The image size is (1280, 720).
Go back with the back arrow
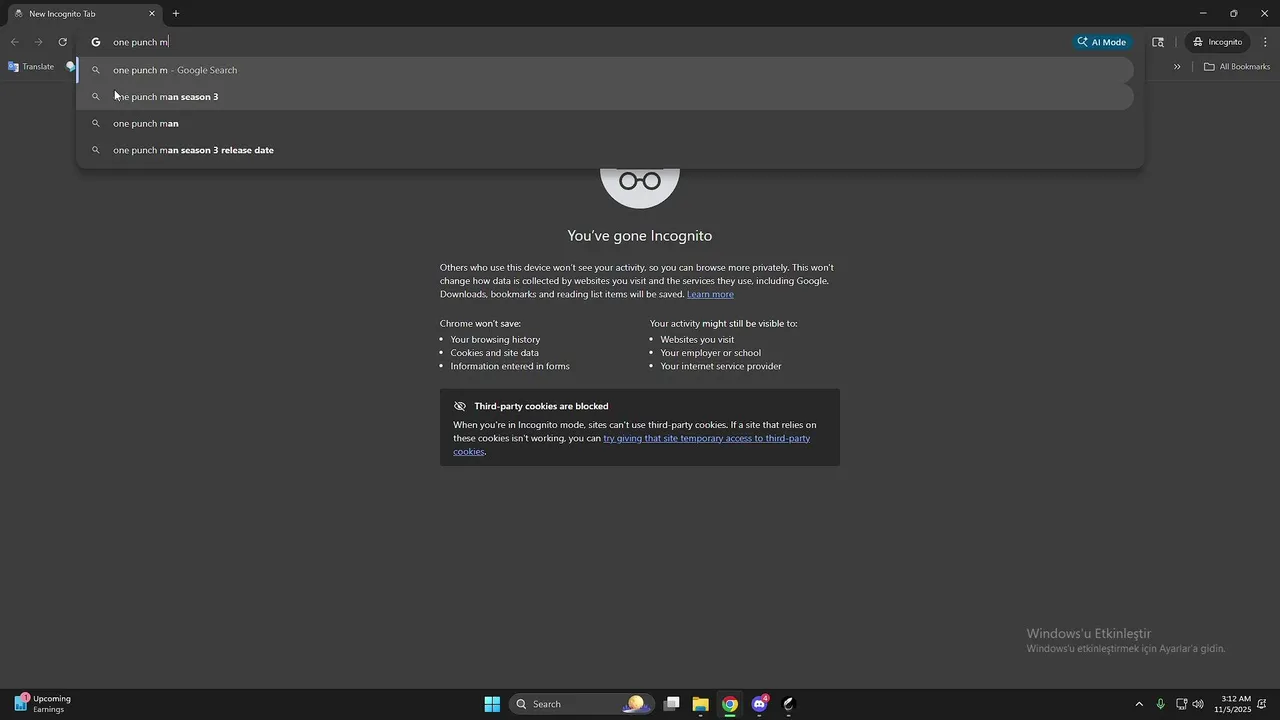14,42
